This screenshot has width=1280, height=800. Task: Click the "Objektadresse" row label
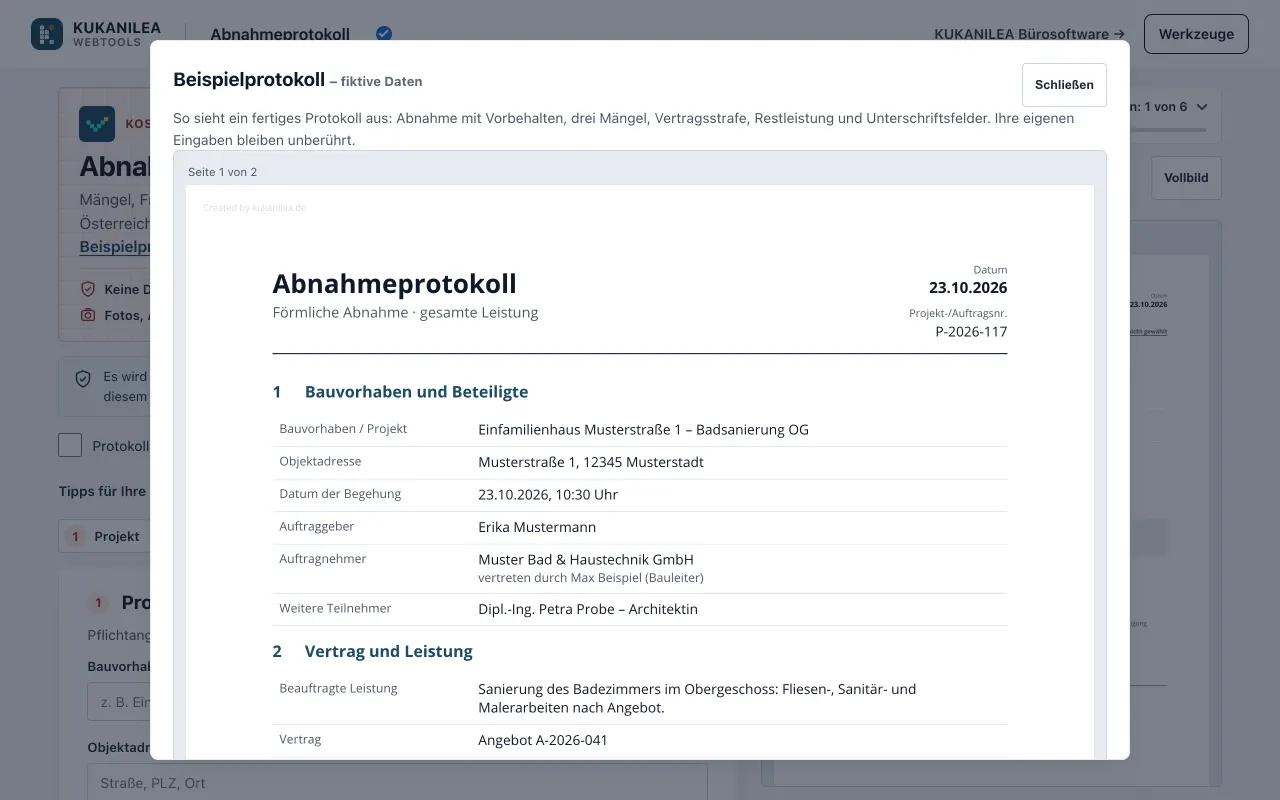(x=320, y=461)
